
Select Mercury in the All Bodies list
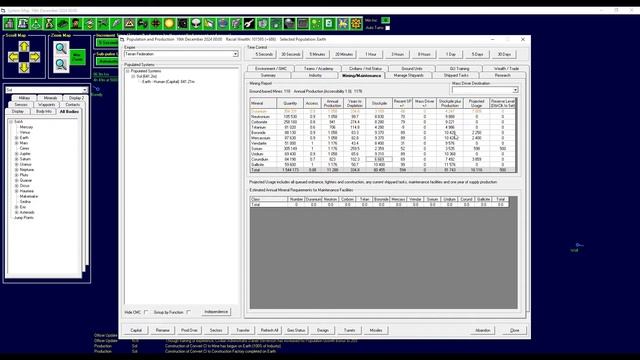(26, 127)
